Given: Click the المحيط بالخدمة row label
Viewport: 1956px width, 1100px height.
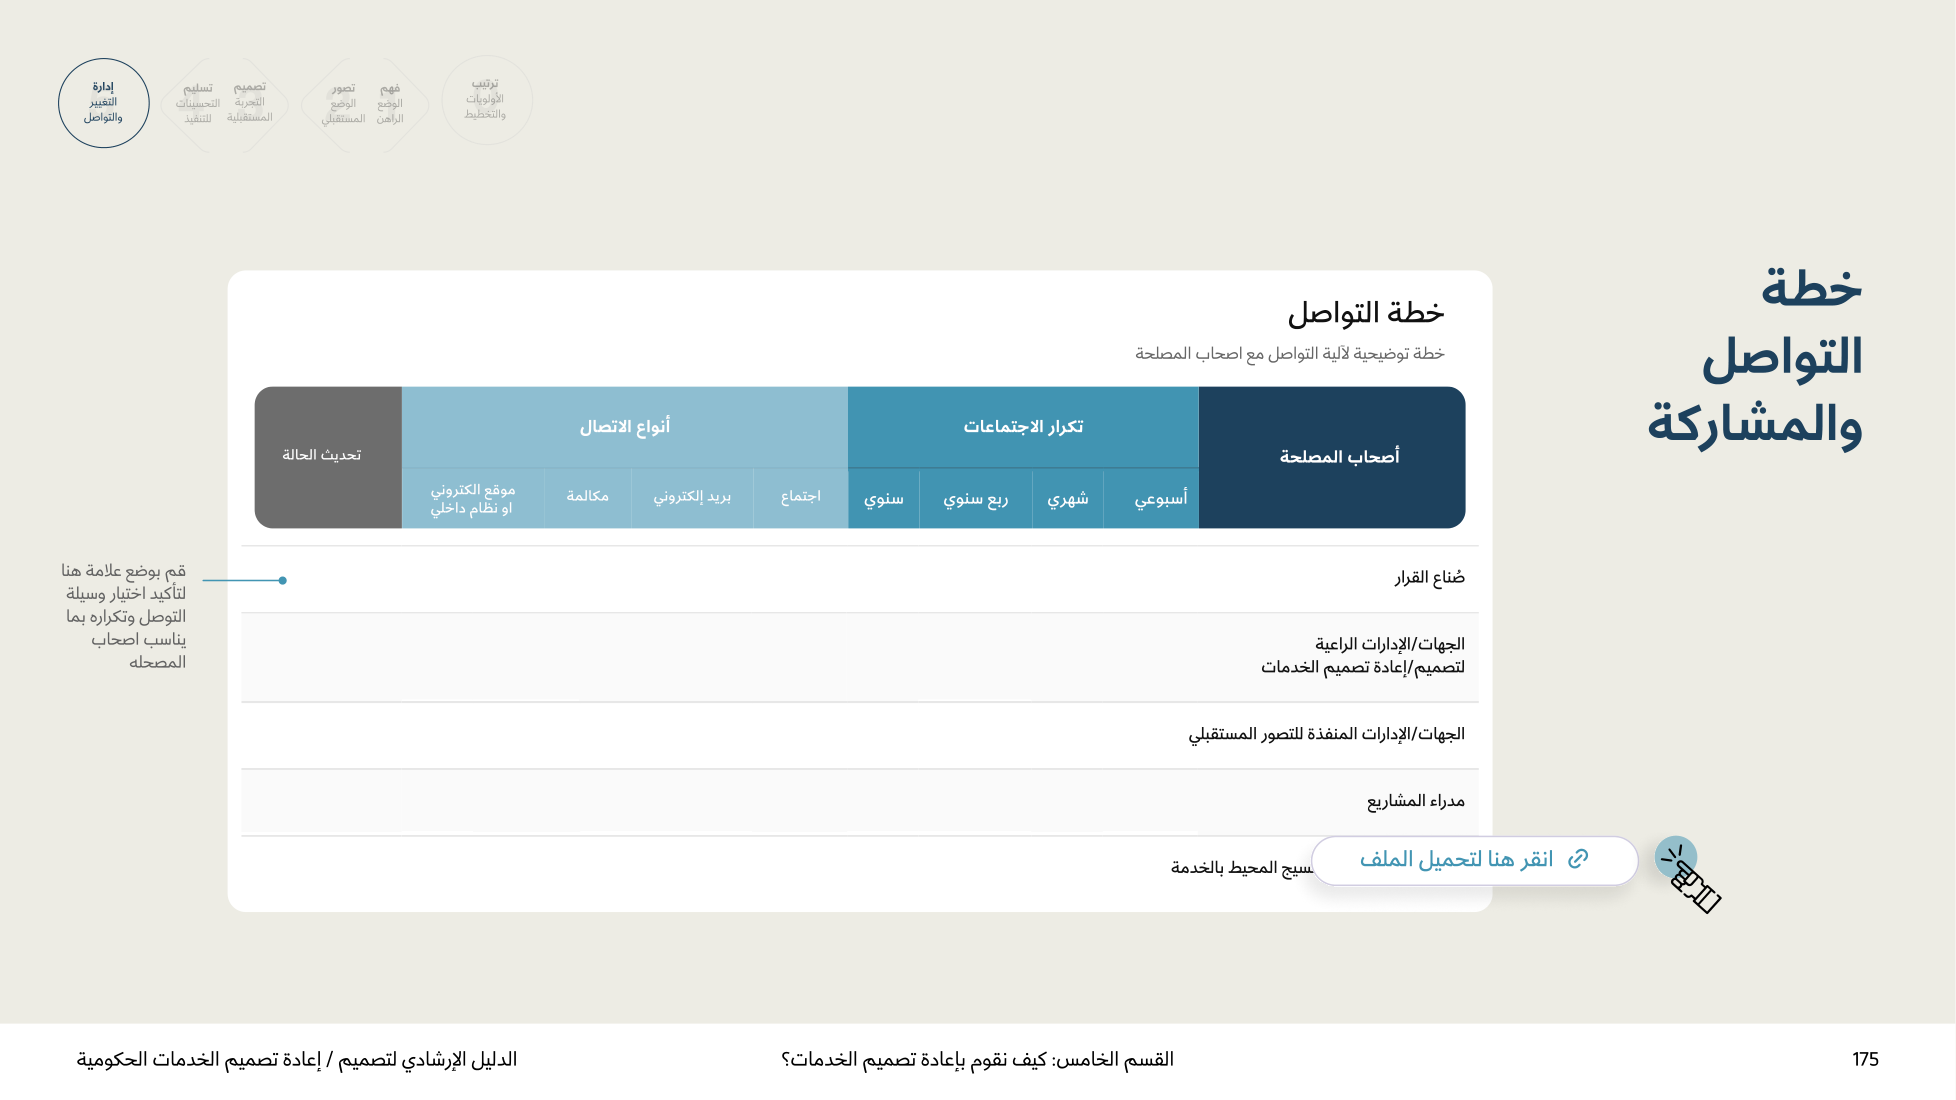Looking at the screenshot, I should (x=1240, y=867).
